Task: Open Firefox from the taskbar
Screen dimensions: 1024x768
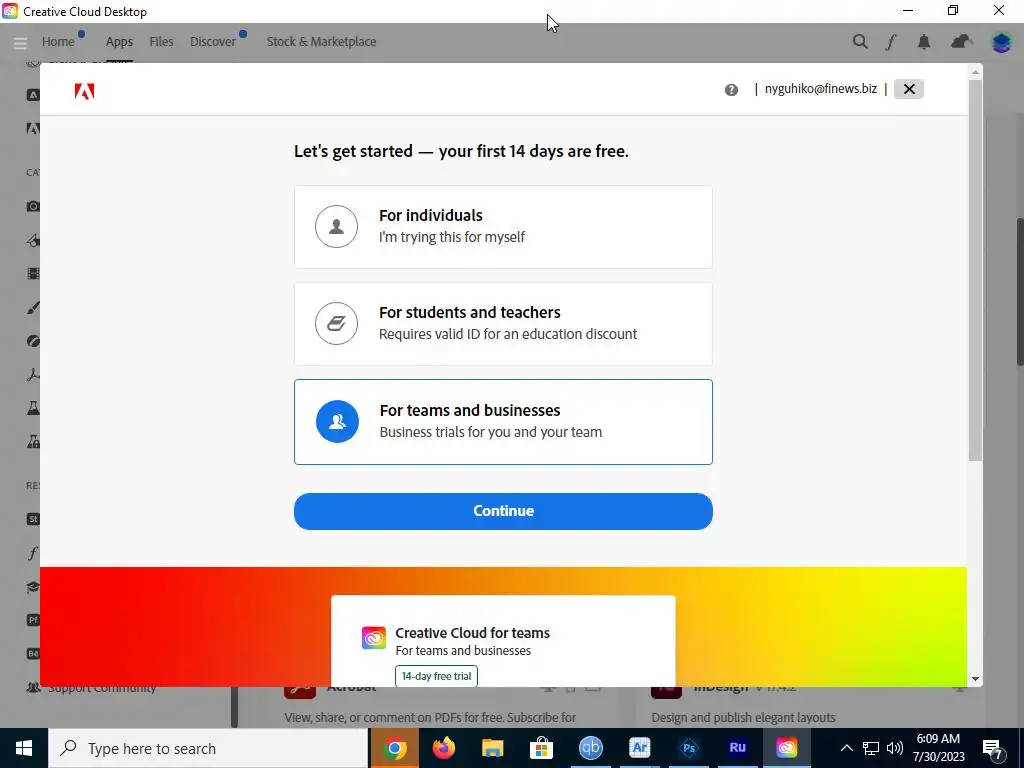Action: point(444,748)
